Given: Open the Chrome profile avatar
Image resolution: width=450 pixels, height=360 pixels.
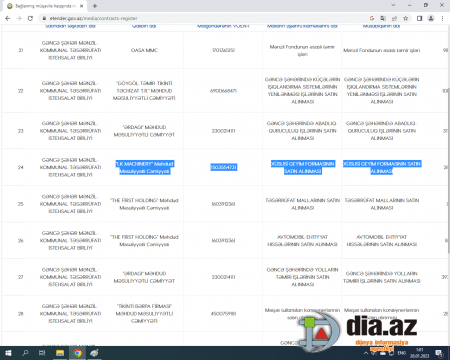Looking at the screenshot, I should 431,18.
